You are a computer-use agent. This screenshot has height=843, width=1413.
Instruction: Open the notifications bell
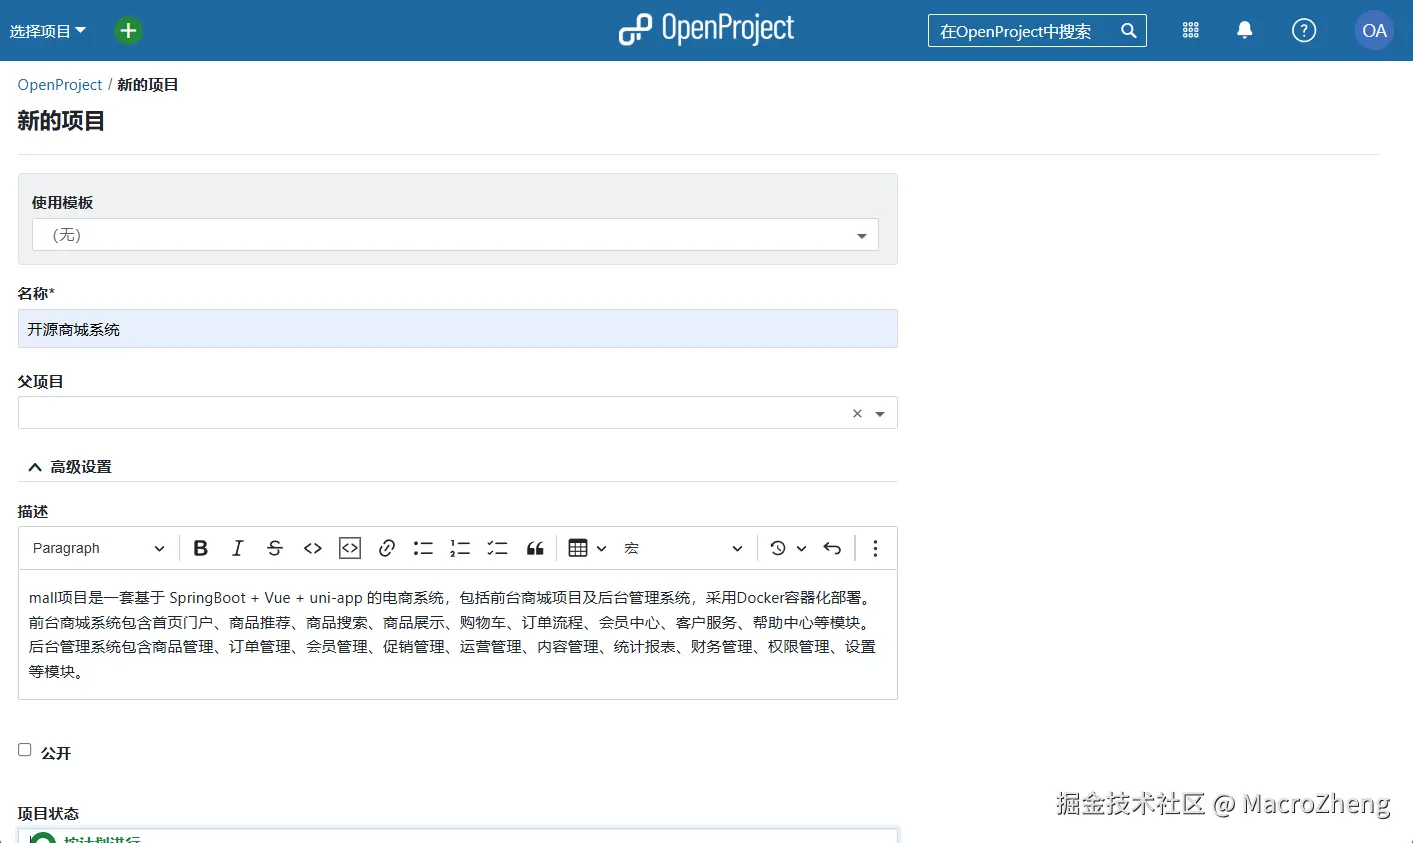(1244, 31)
